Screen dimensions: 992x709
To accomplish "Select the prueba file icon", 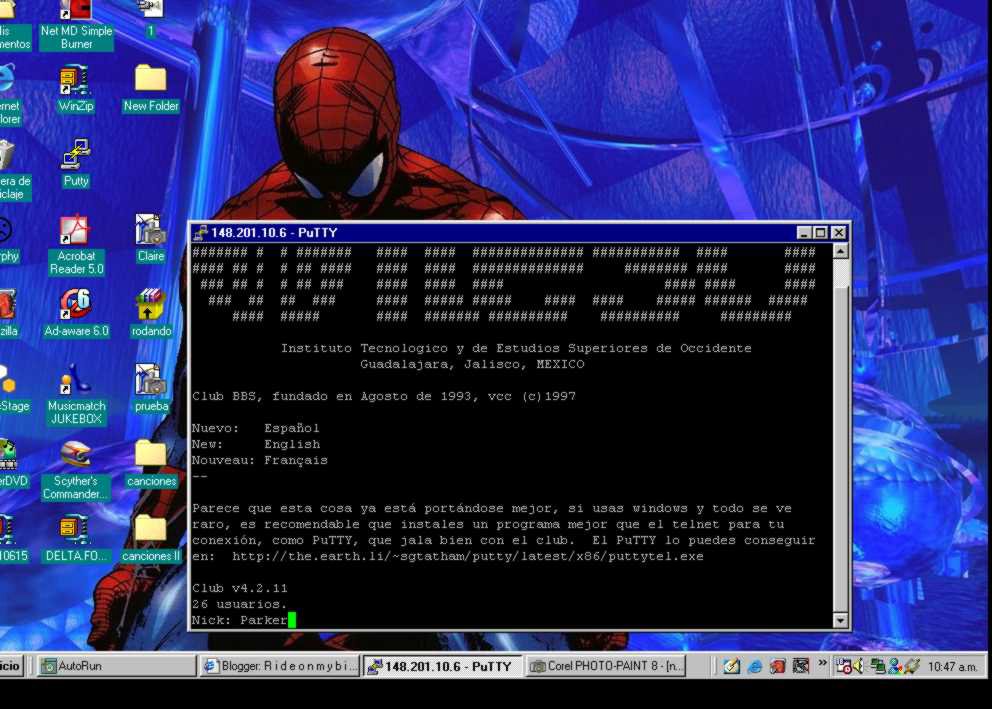I will coord(151,388).
